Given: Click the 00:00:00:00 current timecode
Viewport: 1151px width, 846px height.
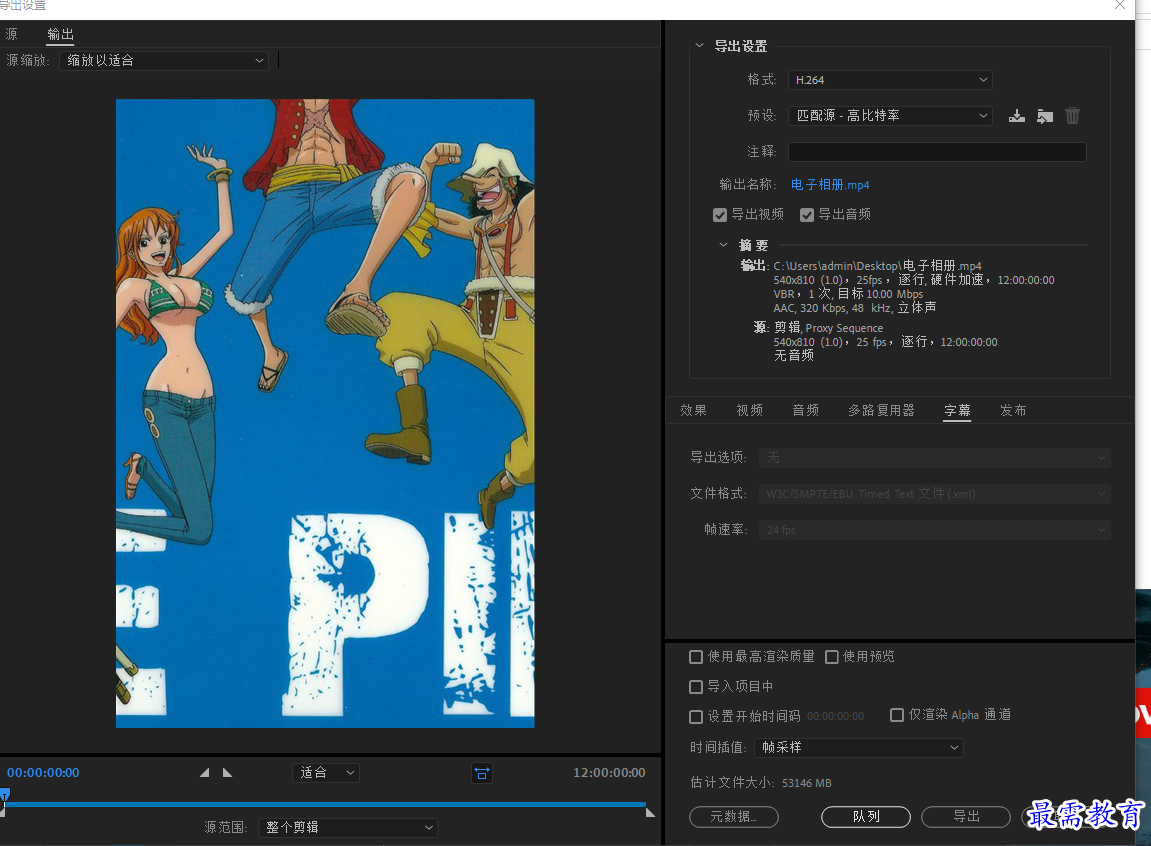Looking at the screenshot, I should (43, 773).
